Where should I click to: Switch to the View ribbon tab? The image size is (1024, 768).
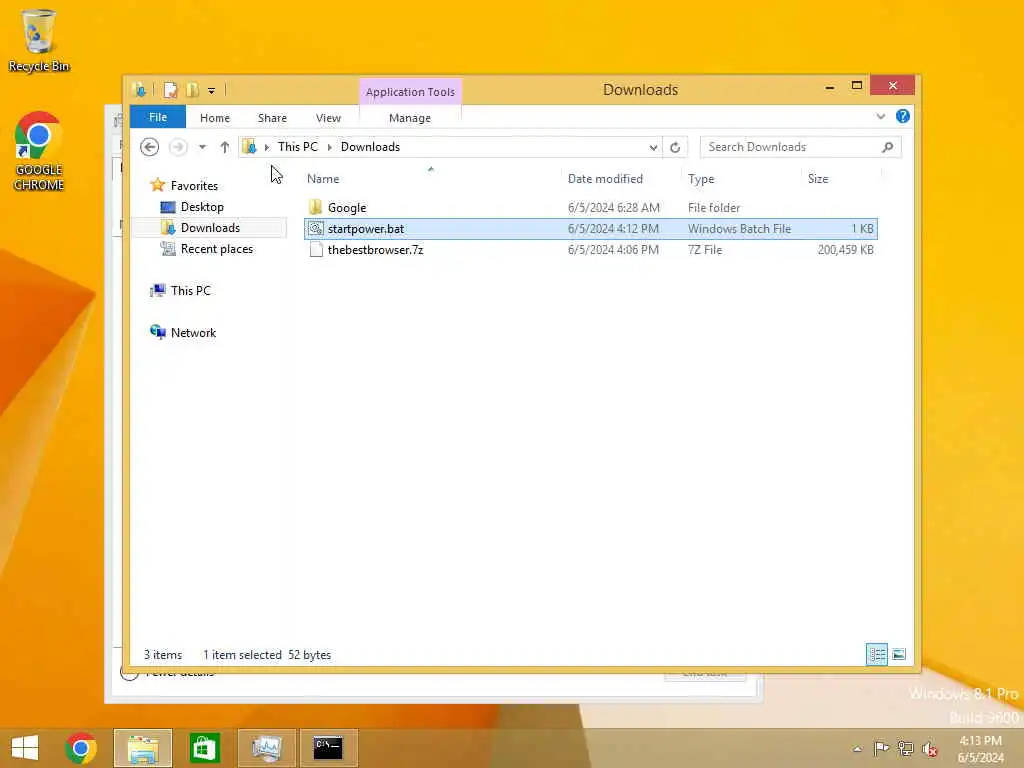(328, 118)
